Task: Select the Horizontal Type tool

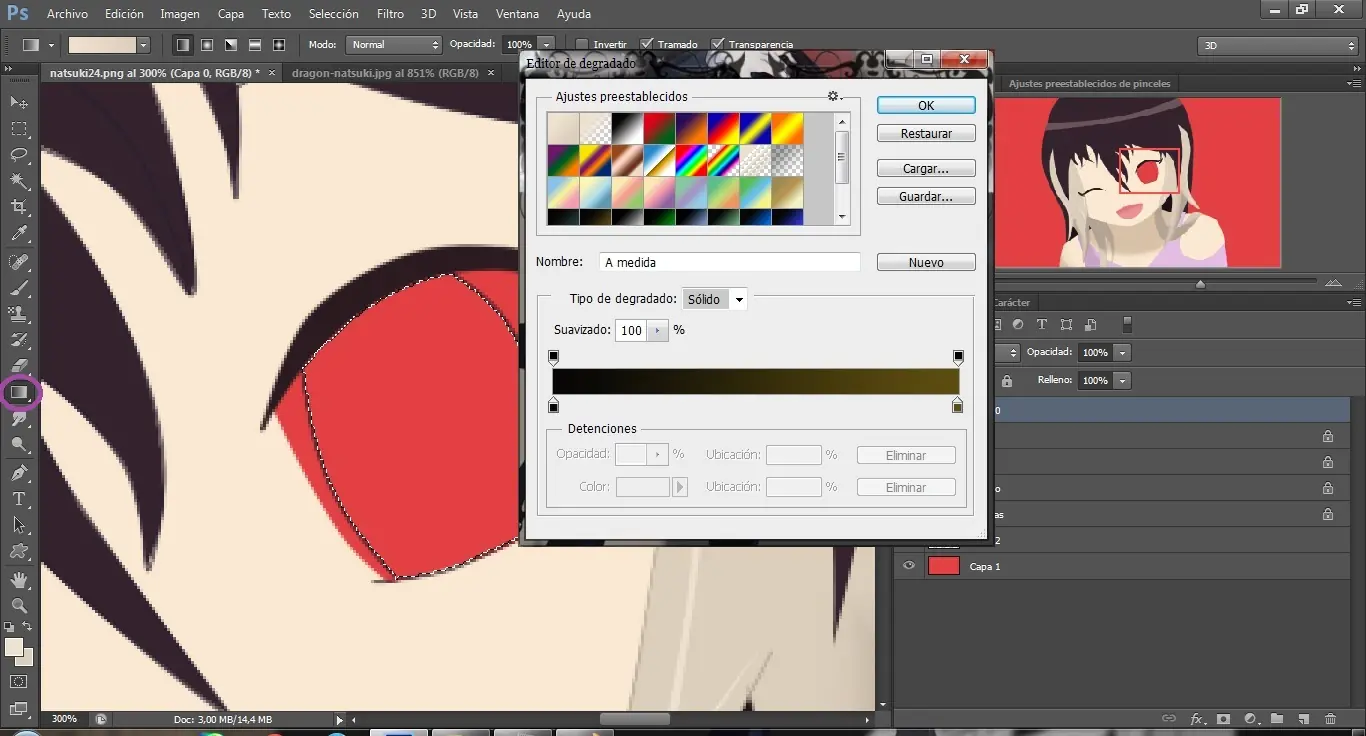Action: (x=19, y=499)
